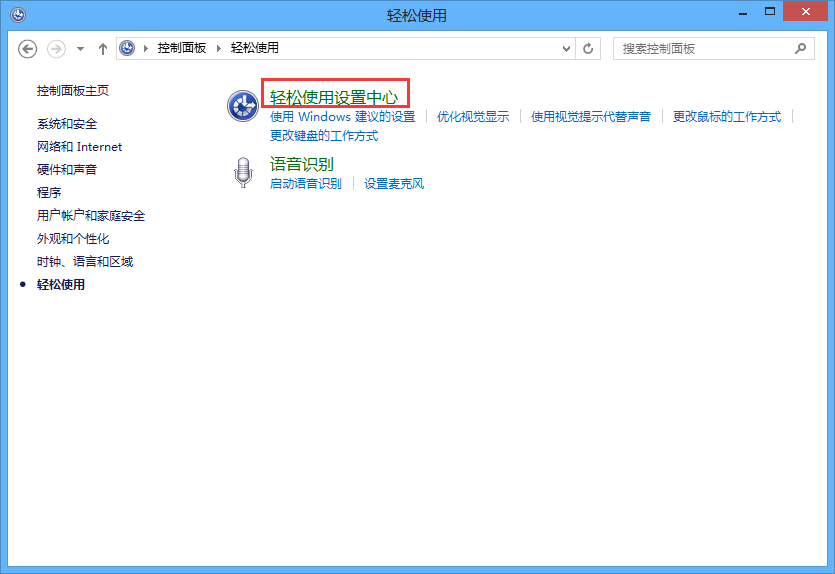The width and height of the screenshot is (835, 574).
Task: Open recent locations dropdown arrow
Action: coord(80,49)
